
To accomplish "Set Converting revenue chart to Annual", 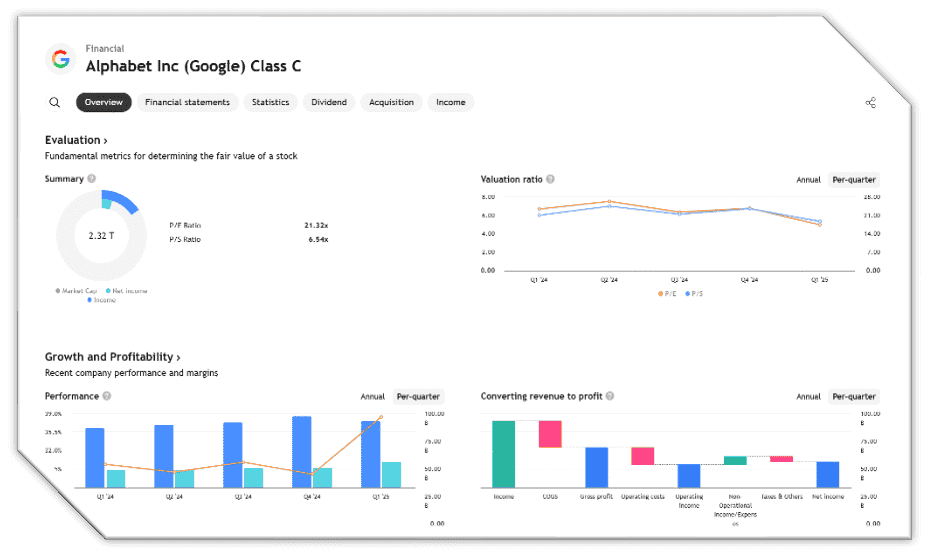I will pyautogui.click(x=808, y=397).
